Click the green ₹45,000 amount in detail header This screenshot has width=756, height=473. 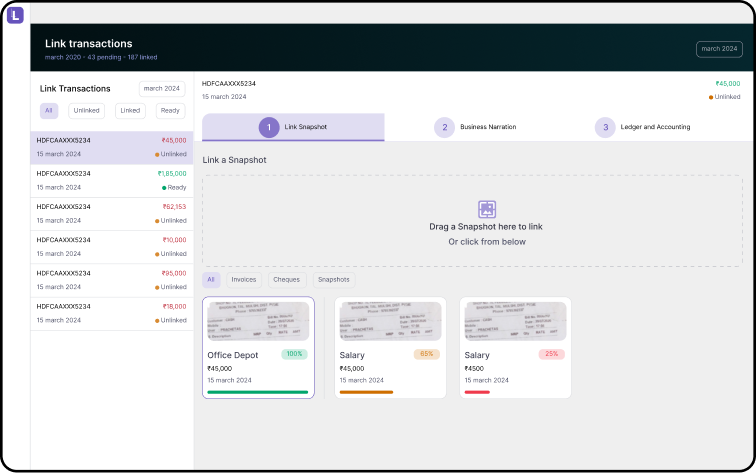728,83
